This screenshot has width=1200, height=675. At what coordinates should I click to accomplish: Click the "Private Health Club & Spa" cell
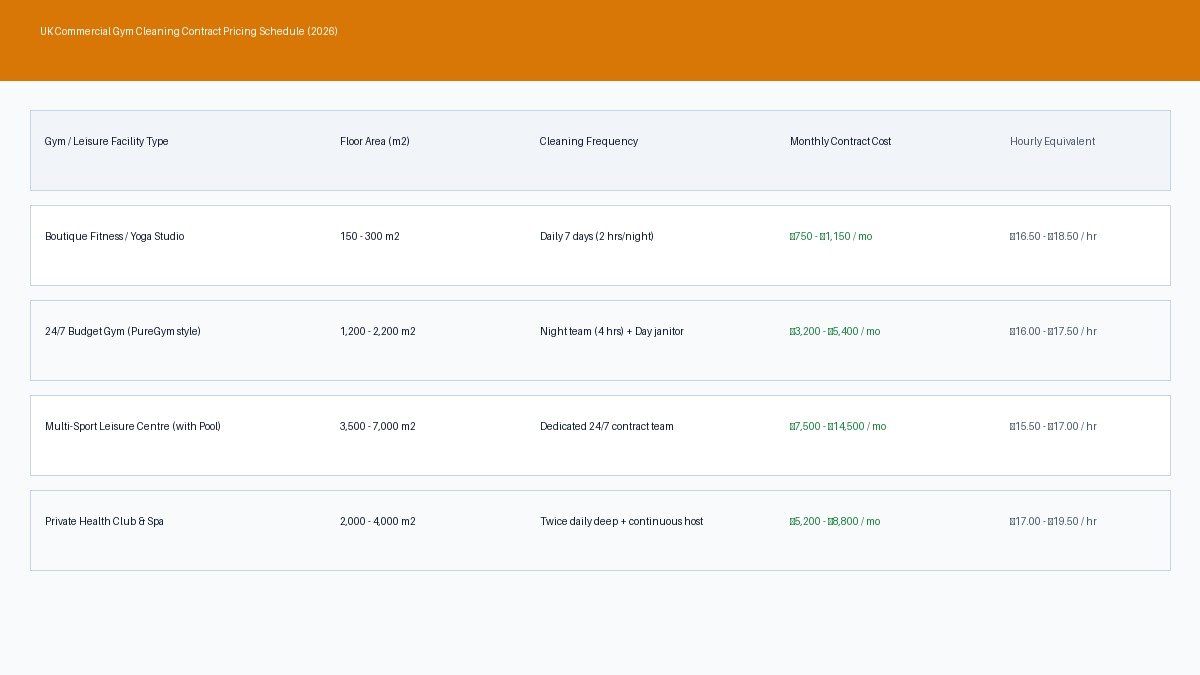tap(104, 521)
